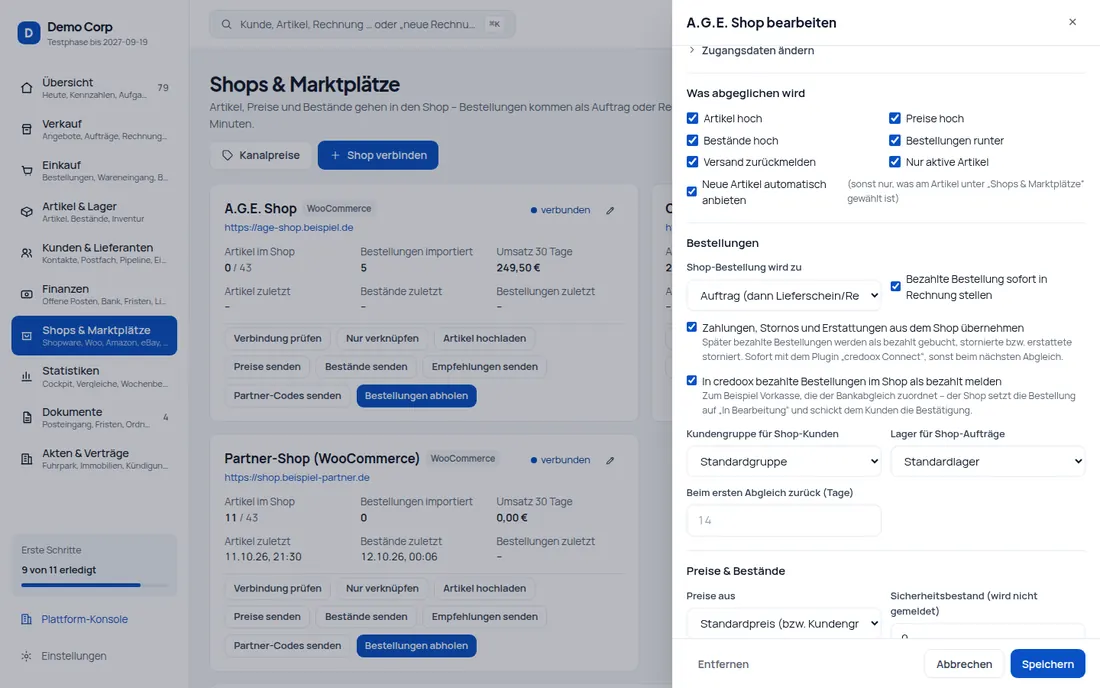1100x688 pixels.
Task: Toggle Bezahlte Bestellung sofort in Rechnung stellen
Action: (x=896, y=286)
